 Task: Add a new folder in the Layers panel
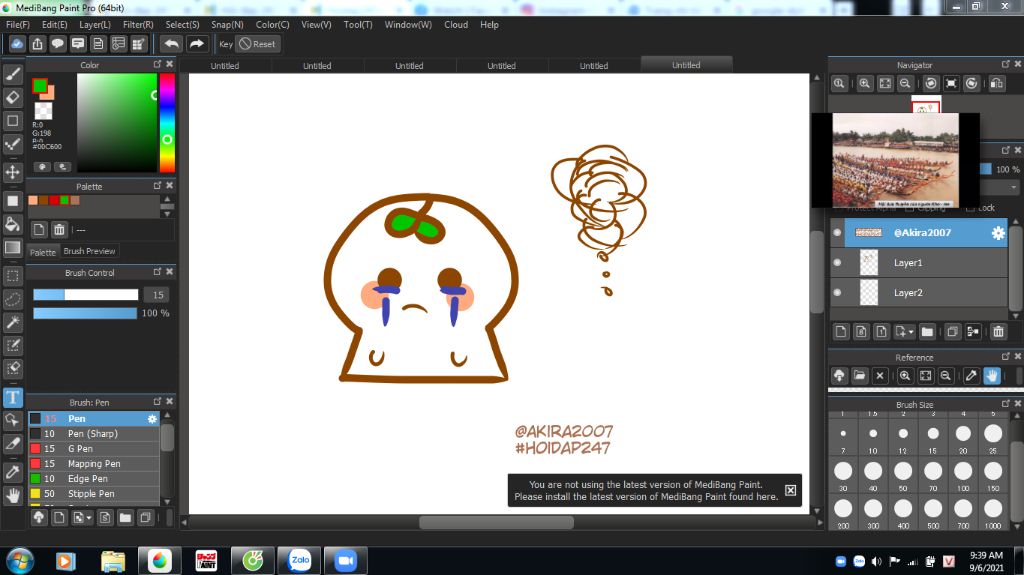tap(927, 332)
